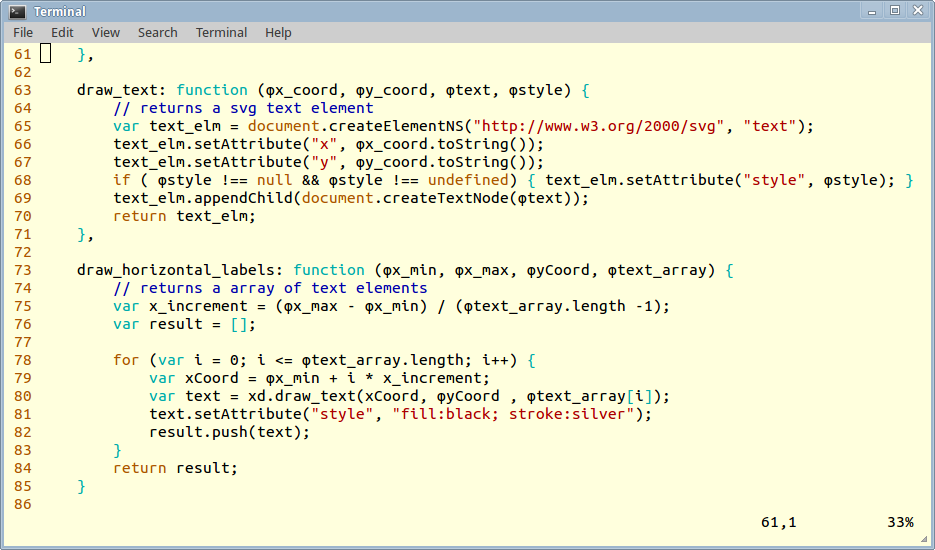Click the 'null' keyword on line 68
The width and height of the screenshot is (935, 550).
point(274,180)
